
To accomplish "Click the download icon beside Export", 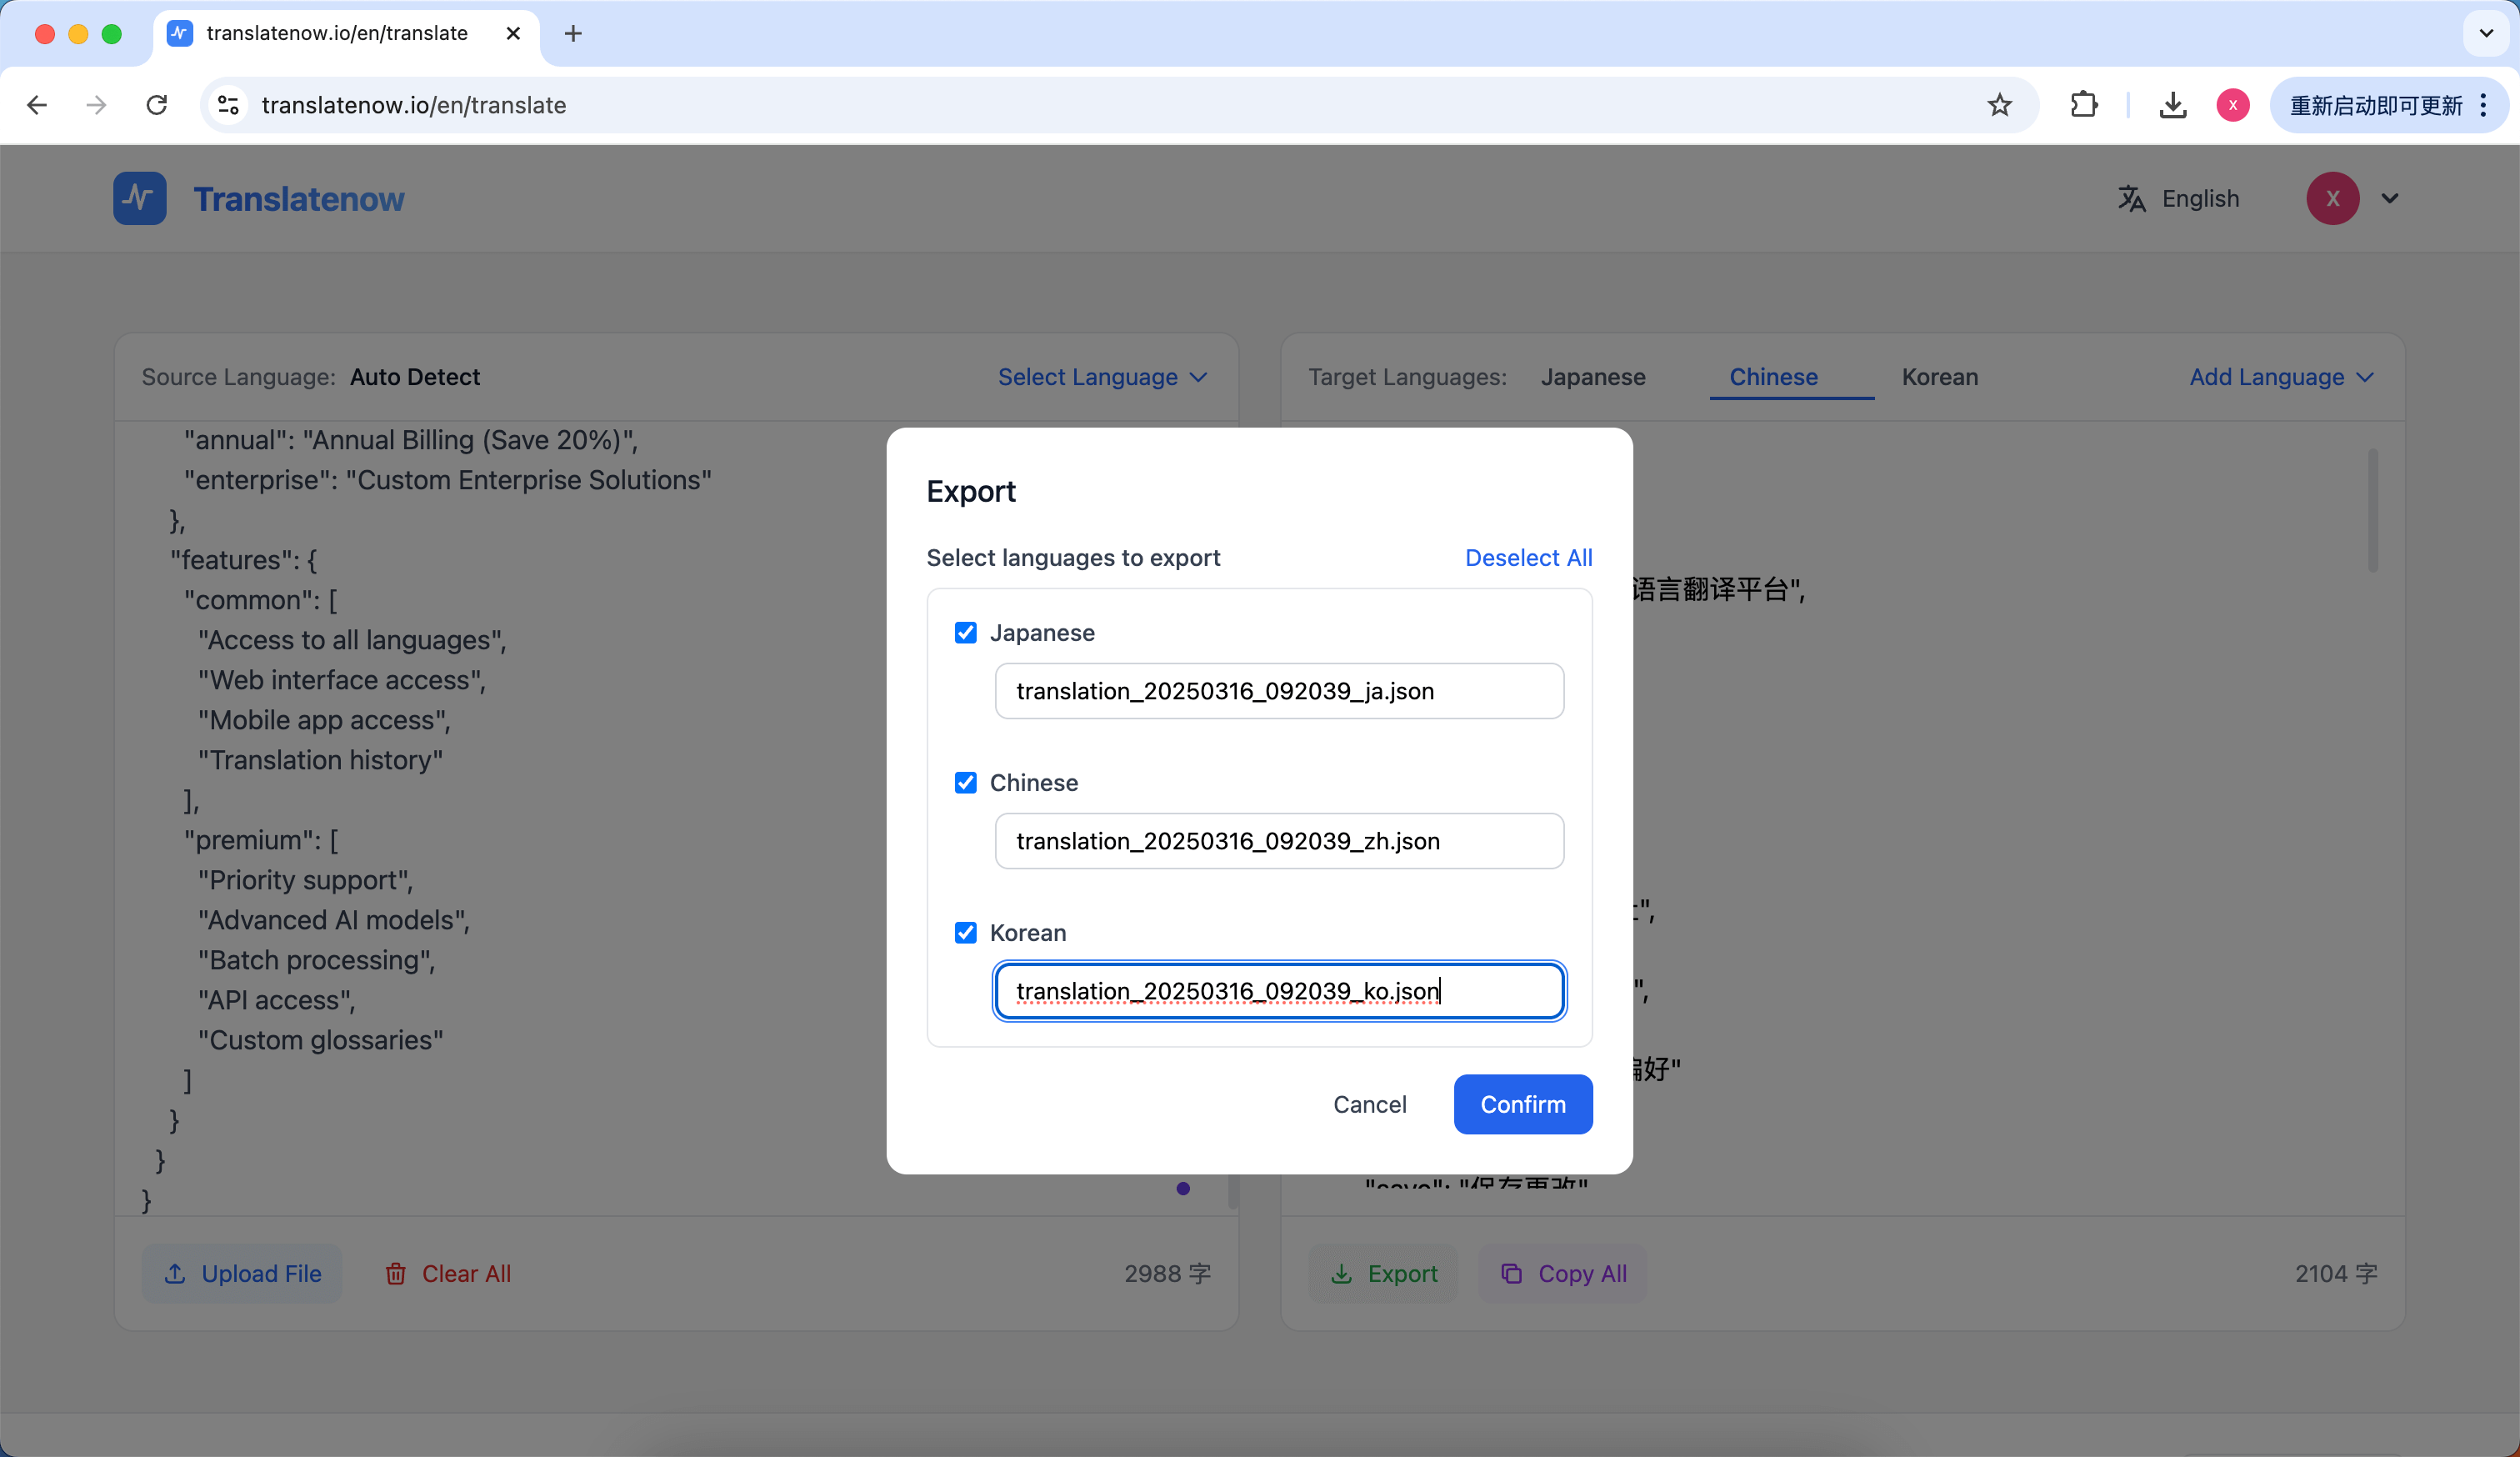I will [x=1342, y=1273].
